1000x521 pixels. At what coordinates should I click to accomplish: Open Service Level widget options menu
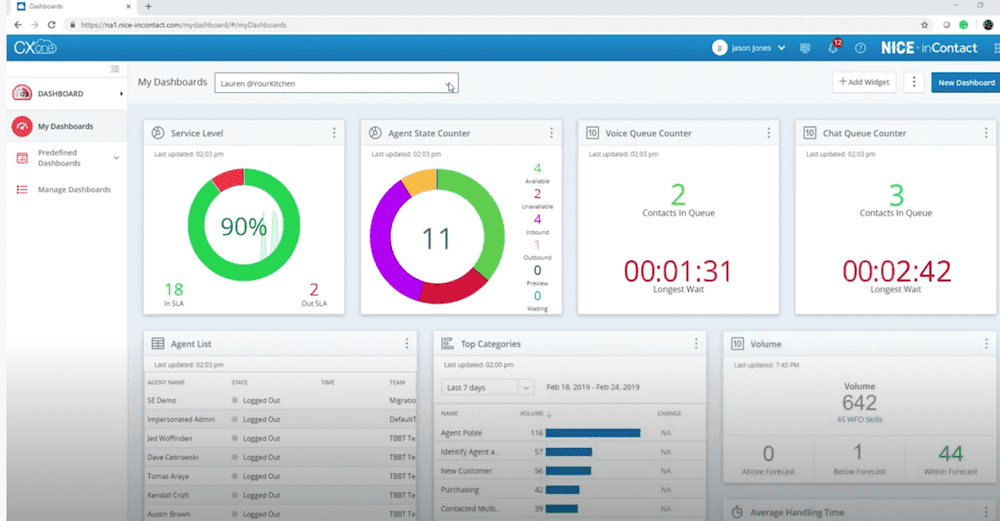tap(334, 133)
